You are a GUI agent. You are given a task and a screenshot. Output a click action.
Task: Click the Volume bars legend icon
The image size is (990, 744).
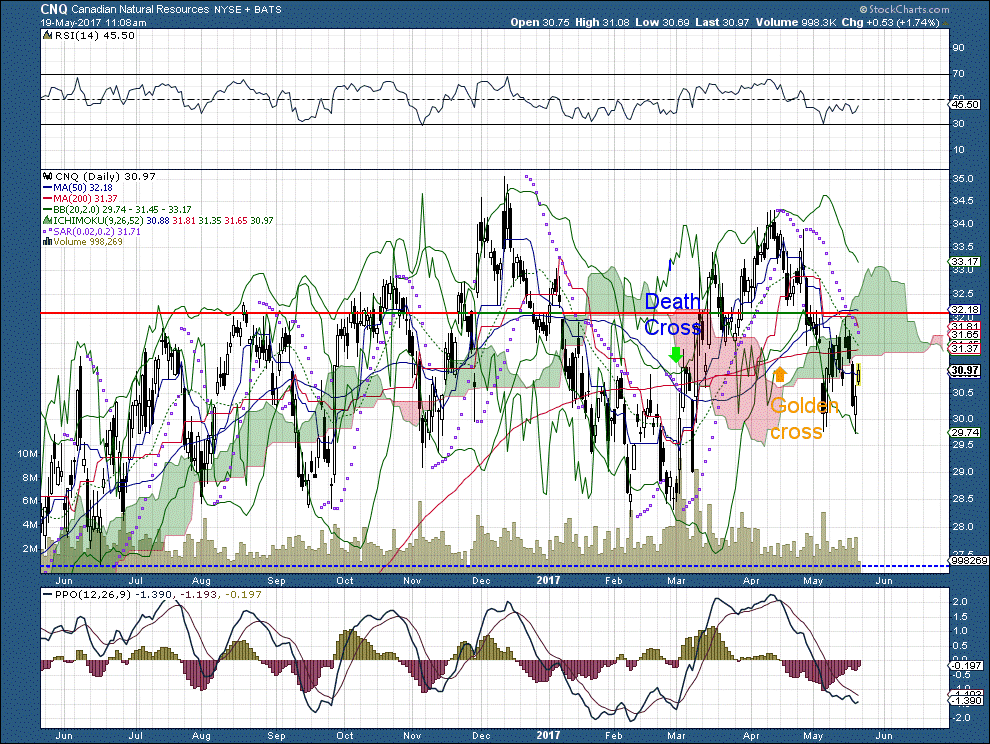(x=47, y=243)
